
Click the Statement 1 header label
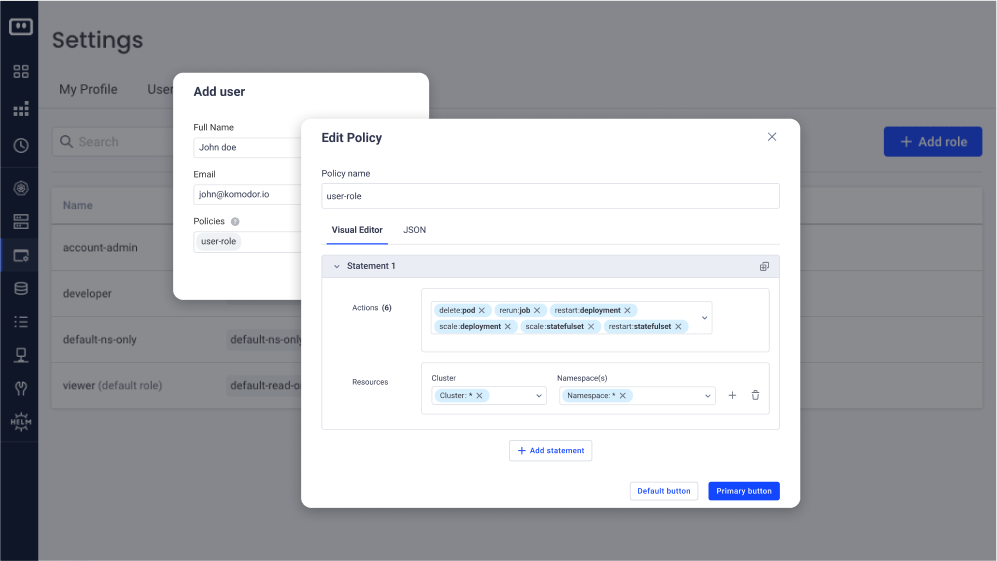click(x=371, y=267)
